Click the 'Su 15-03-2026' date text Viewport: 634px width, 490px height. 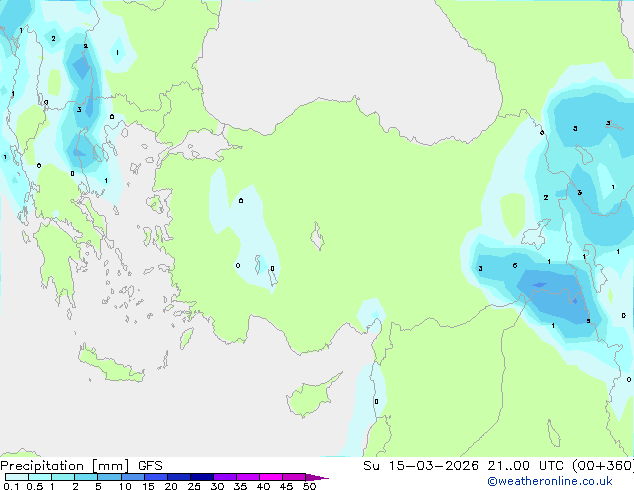pos(421,466)
